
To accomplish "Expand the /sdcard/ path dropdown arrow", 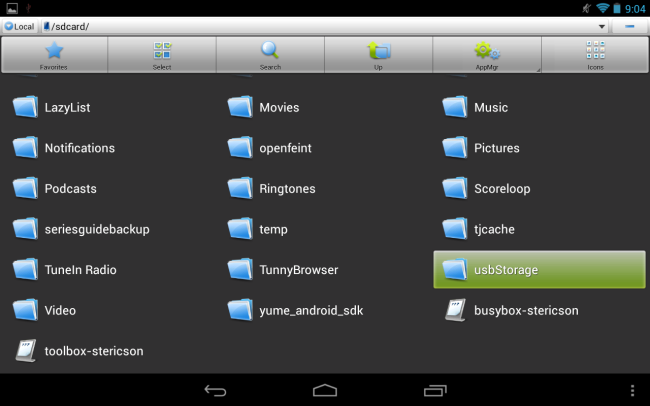I will pyautogui.click(x=601, y=27).
